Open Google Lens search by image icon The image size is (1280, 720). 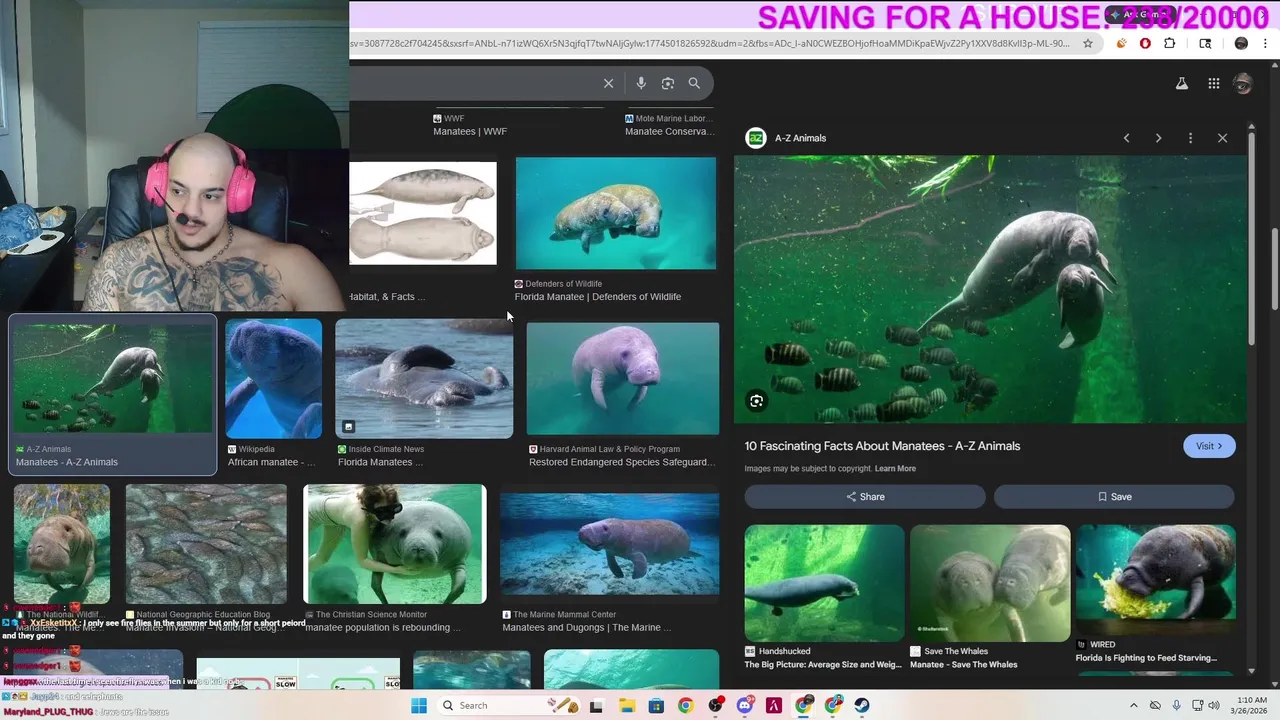click(x=668, y=83)
